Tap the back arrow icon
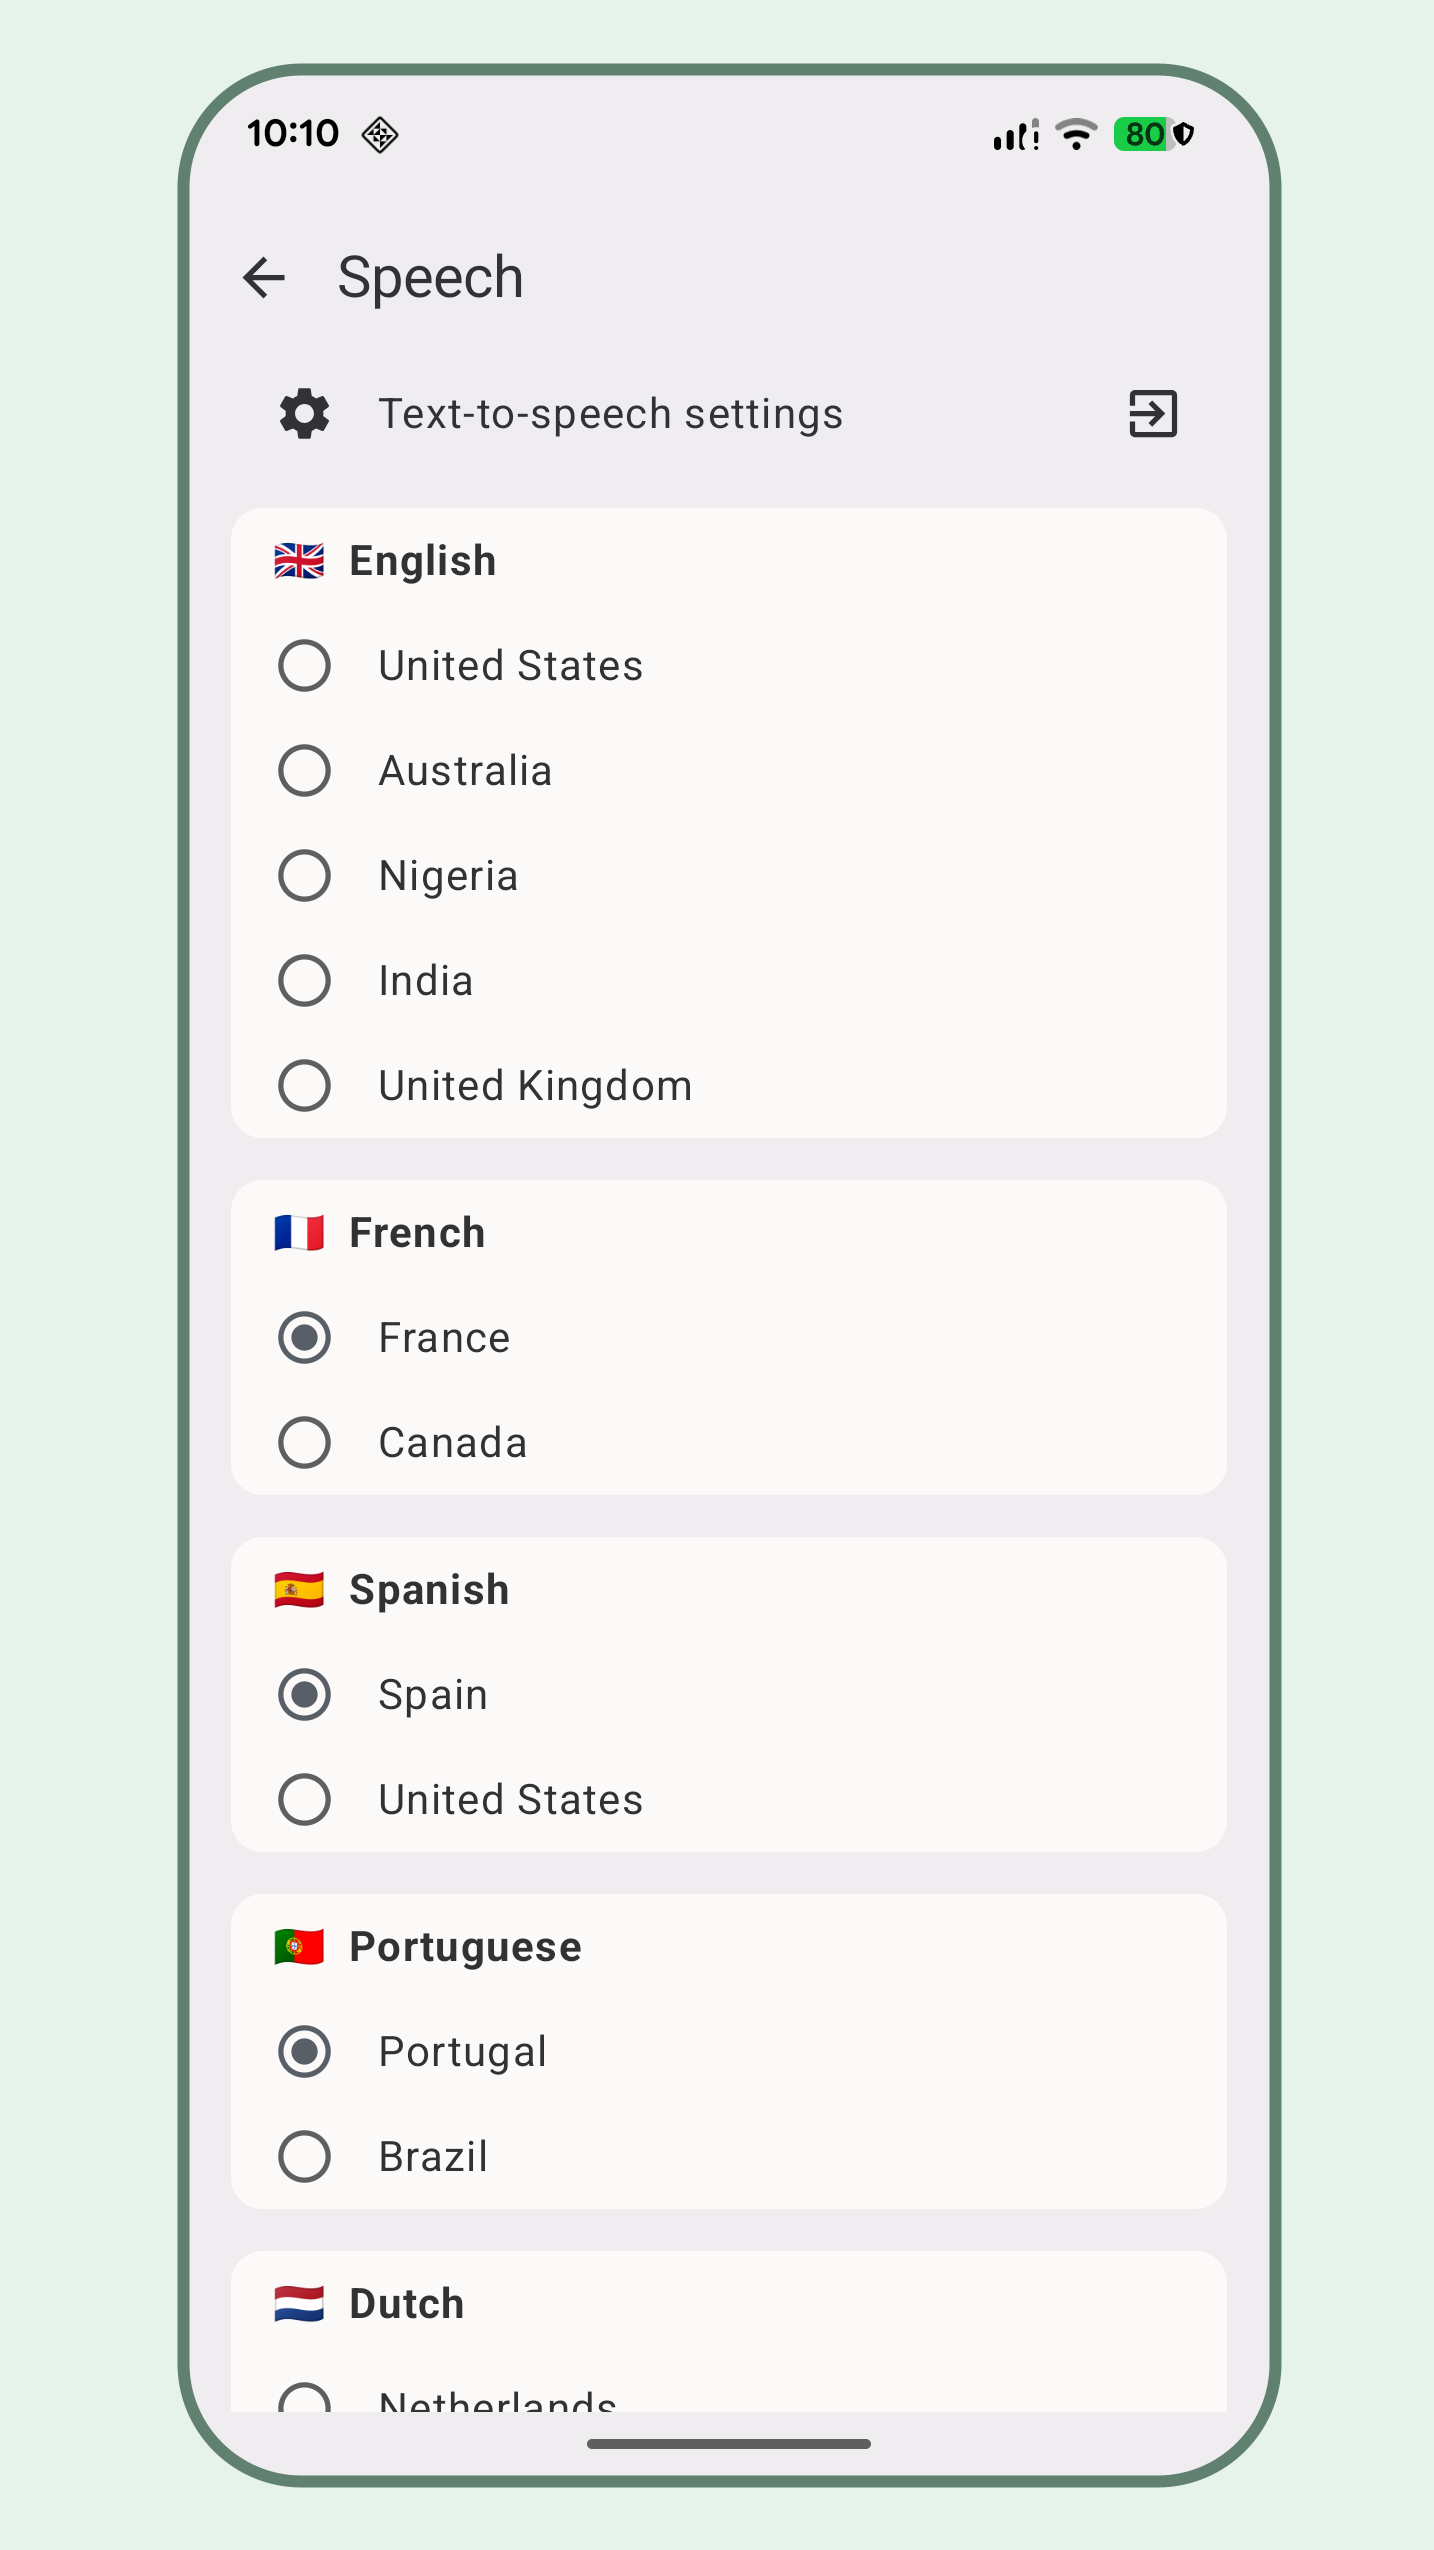The height and width of the screenshot is (2550, 1434). point(265,278)
